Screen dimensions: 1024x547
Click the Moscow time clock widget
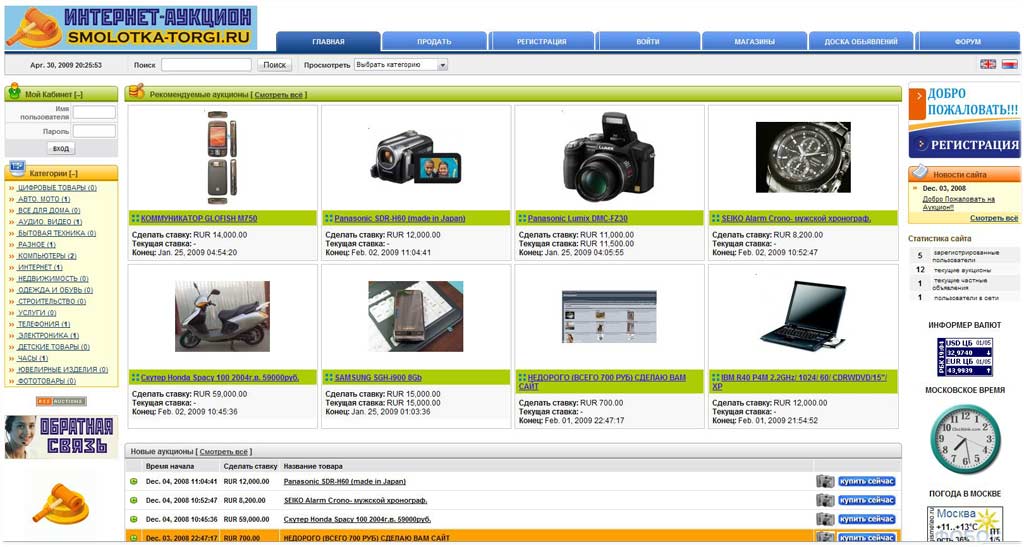pyautogui.click(x=965, y=439)
